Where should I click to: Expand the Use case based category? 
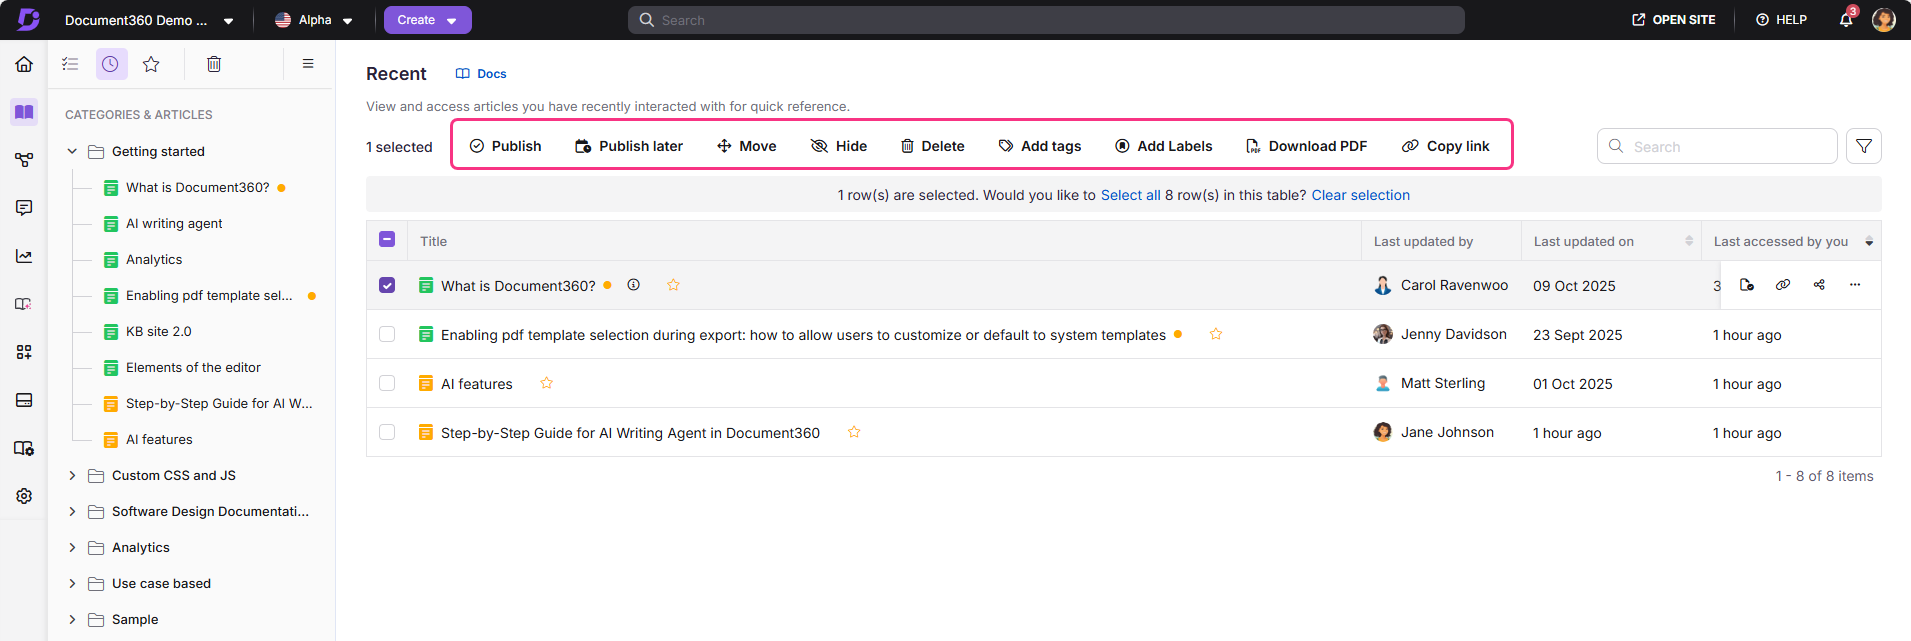[x=72, y=583]
